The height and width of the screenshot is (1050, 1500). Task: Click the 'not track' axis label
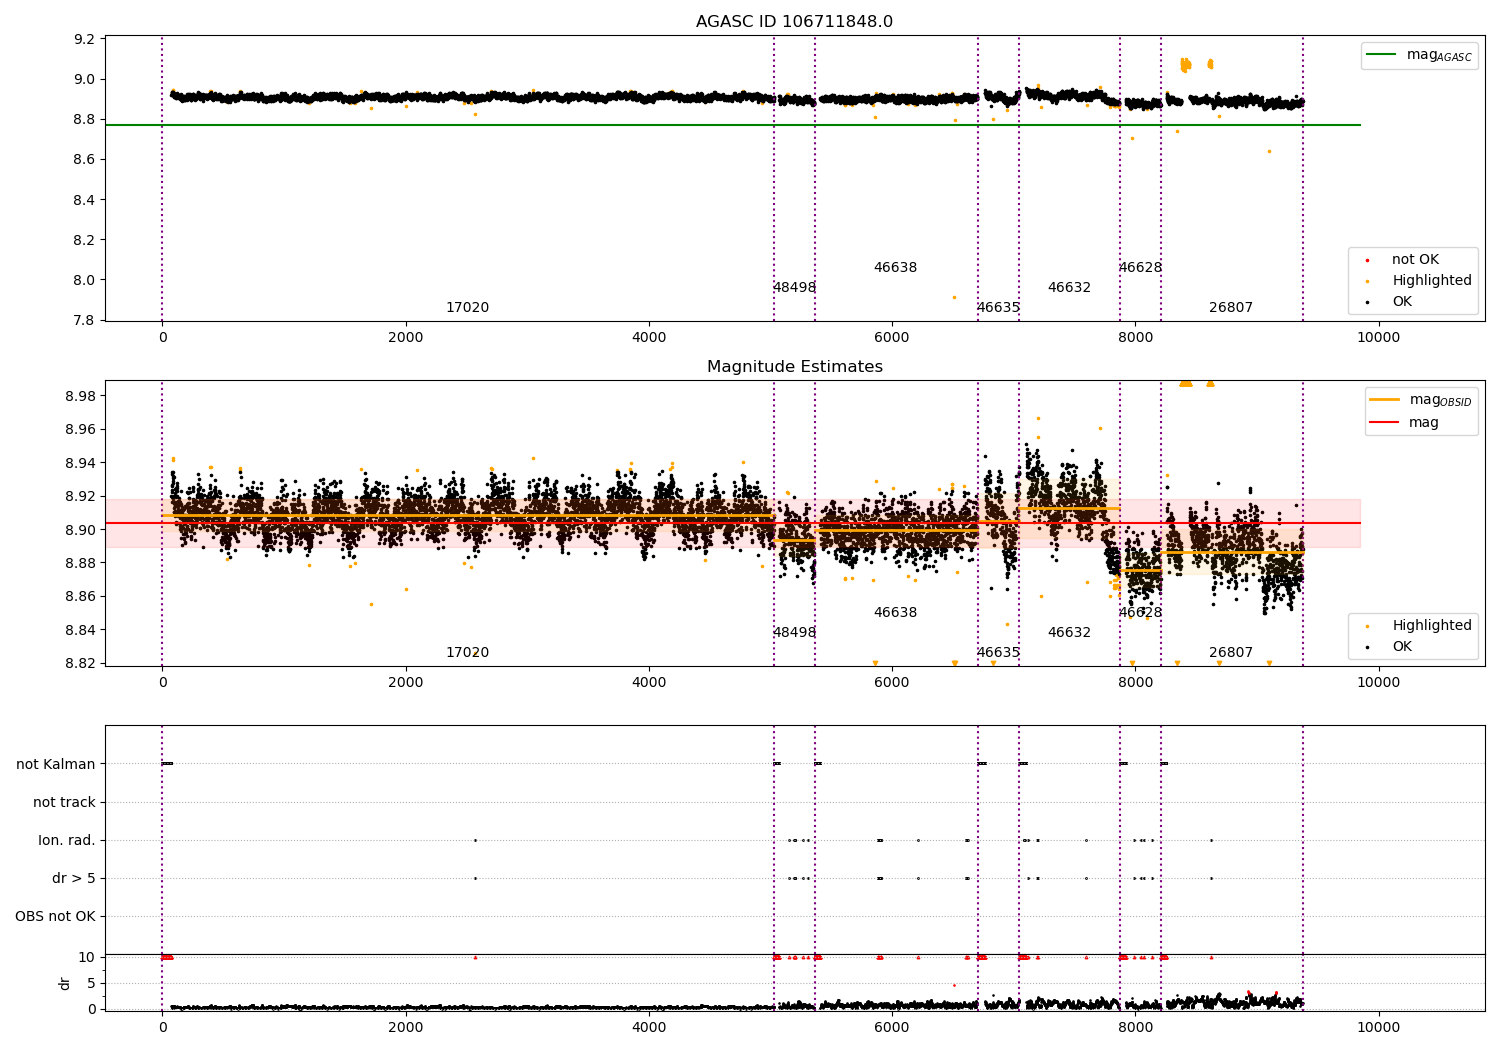pyautogui.click(x=64, y=802)
